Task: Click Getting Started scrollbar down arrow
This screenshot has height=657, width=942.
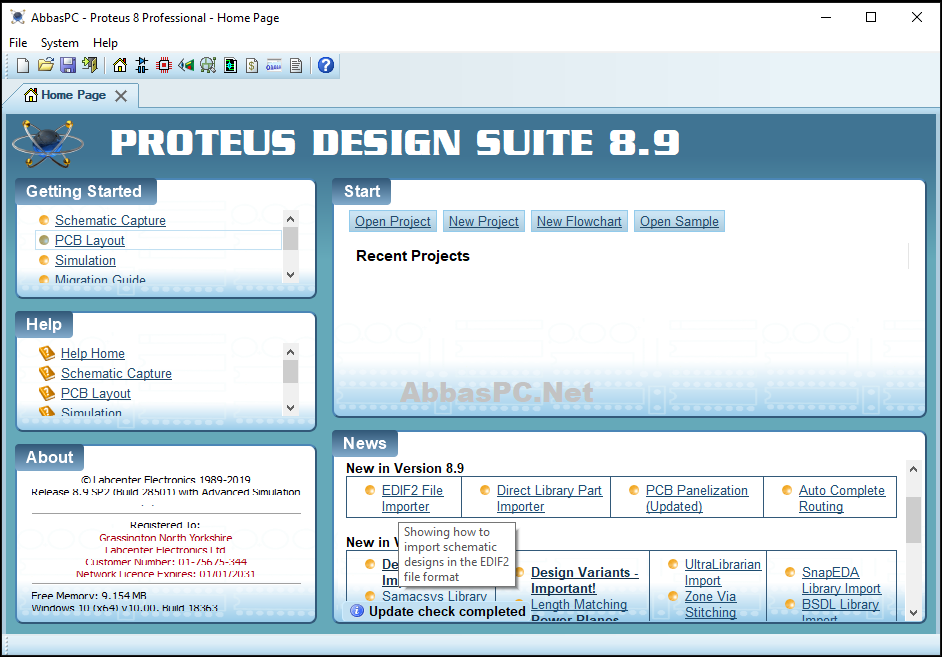Action: tap(290, 275)
